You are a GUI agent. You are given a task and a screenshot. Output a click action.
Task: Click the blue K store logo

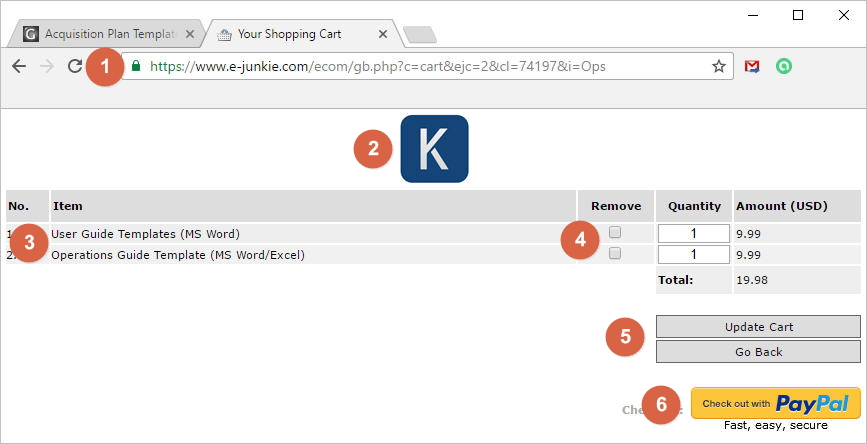pos(434,149)
